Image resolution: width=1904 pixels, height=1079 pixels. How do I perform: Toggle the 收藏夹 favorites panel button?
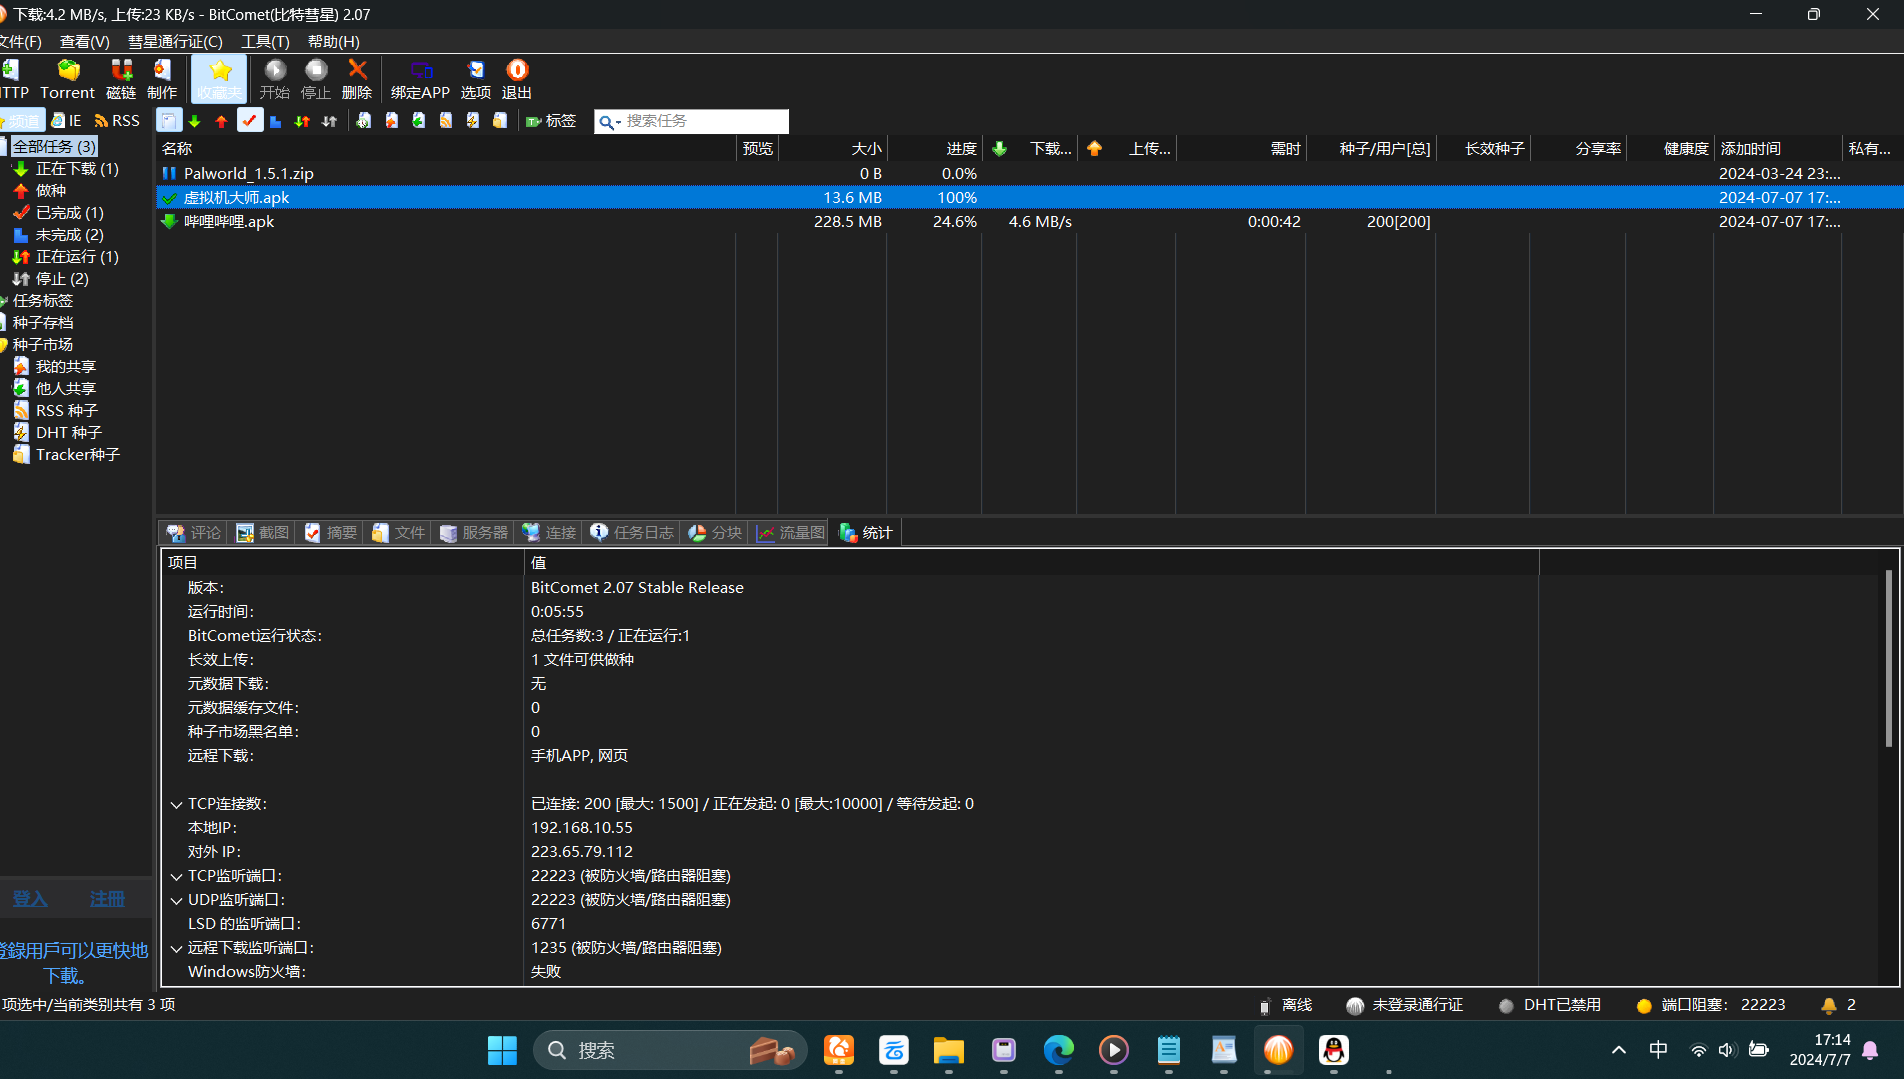pos(219,78)
